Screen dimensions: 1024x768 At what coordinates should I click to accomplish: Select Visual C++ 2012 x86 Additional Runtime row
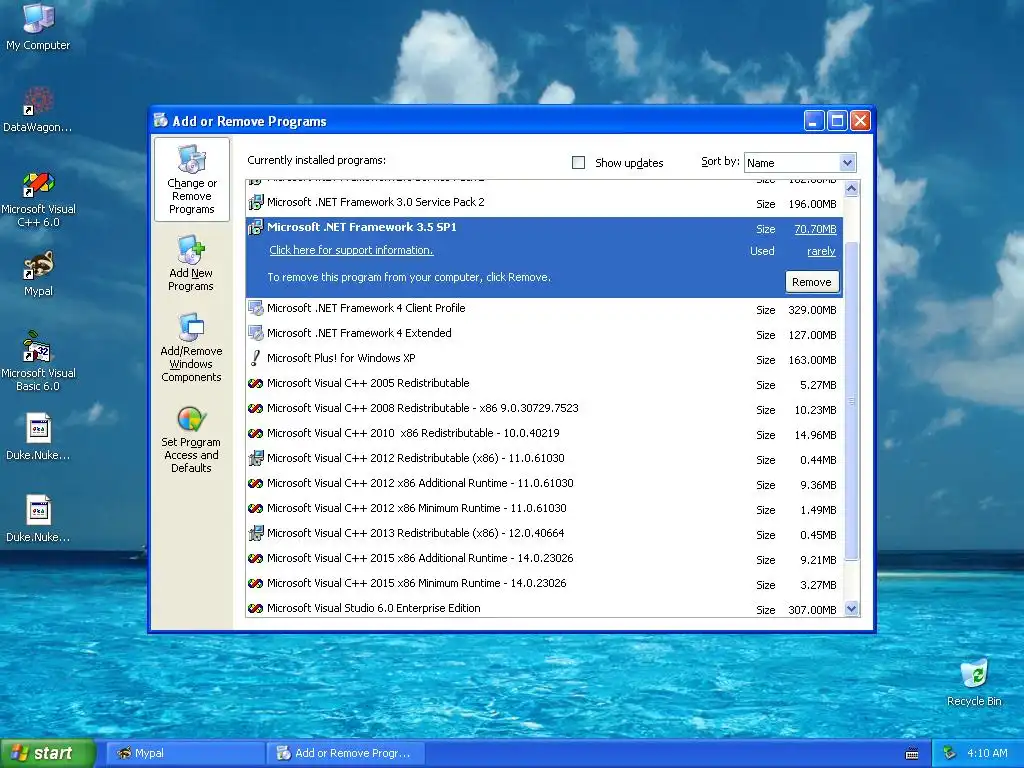point(544,483)
